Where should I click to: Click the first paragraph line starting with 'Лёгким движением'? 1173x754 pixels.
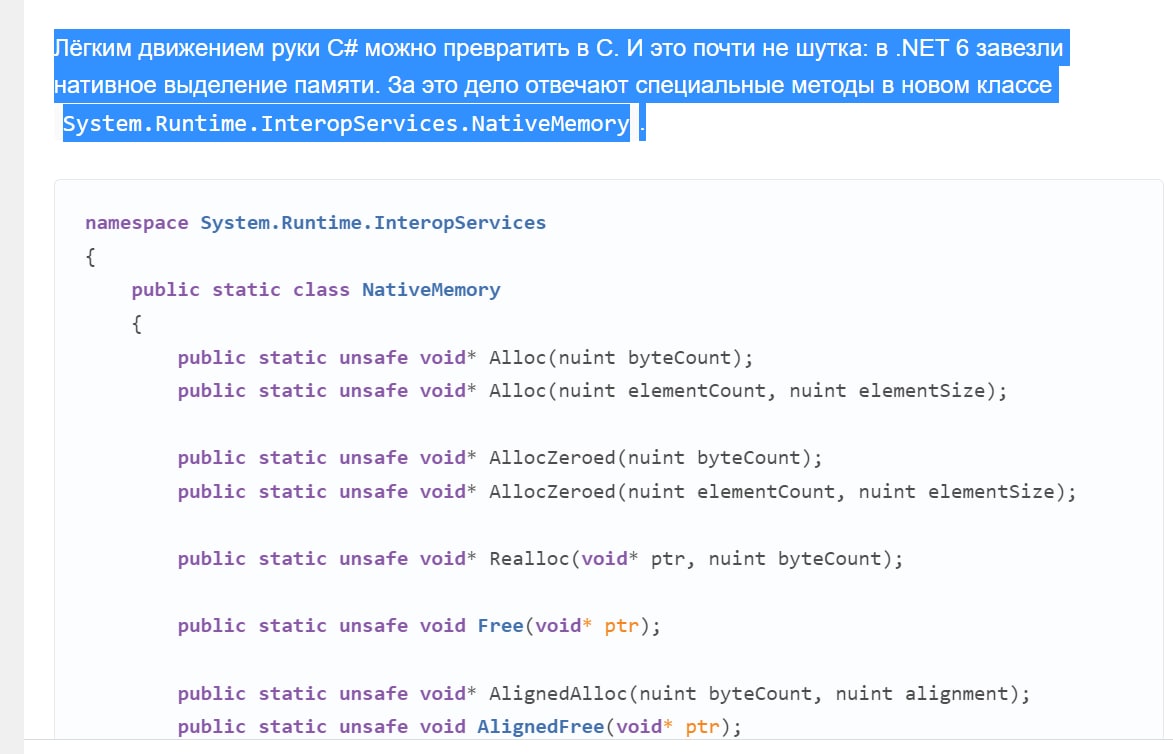559,48
